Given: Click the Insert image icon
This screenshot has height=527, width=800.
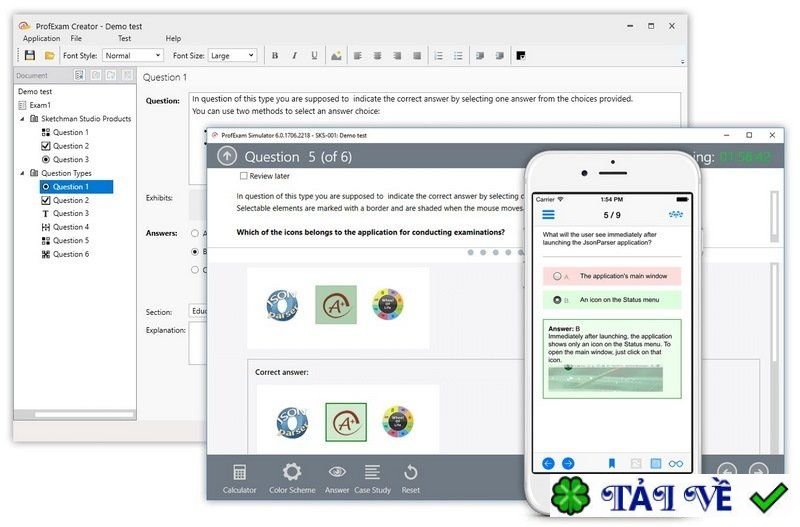Looking at the screenshot, I should pos(336,56).
